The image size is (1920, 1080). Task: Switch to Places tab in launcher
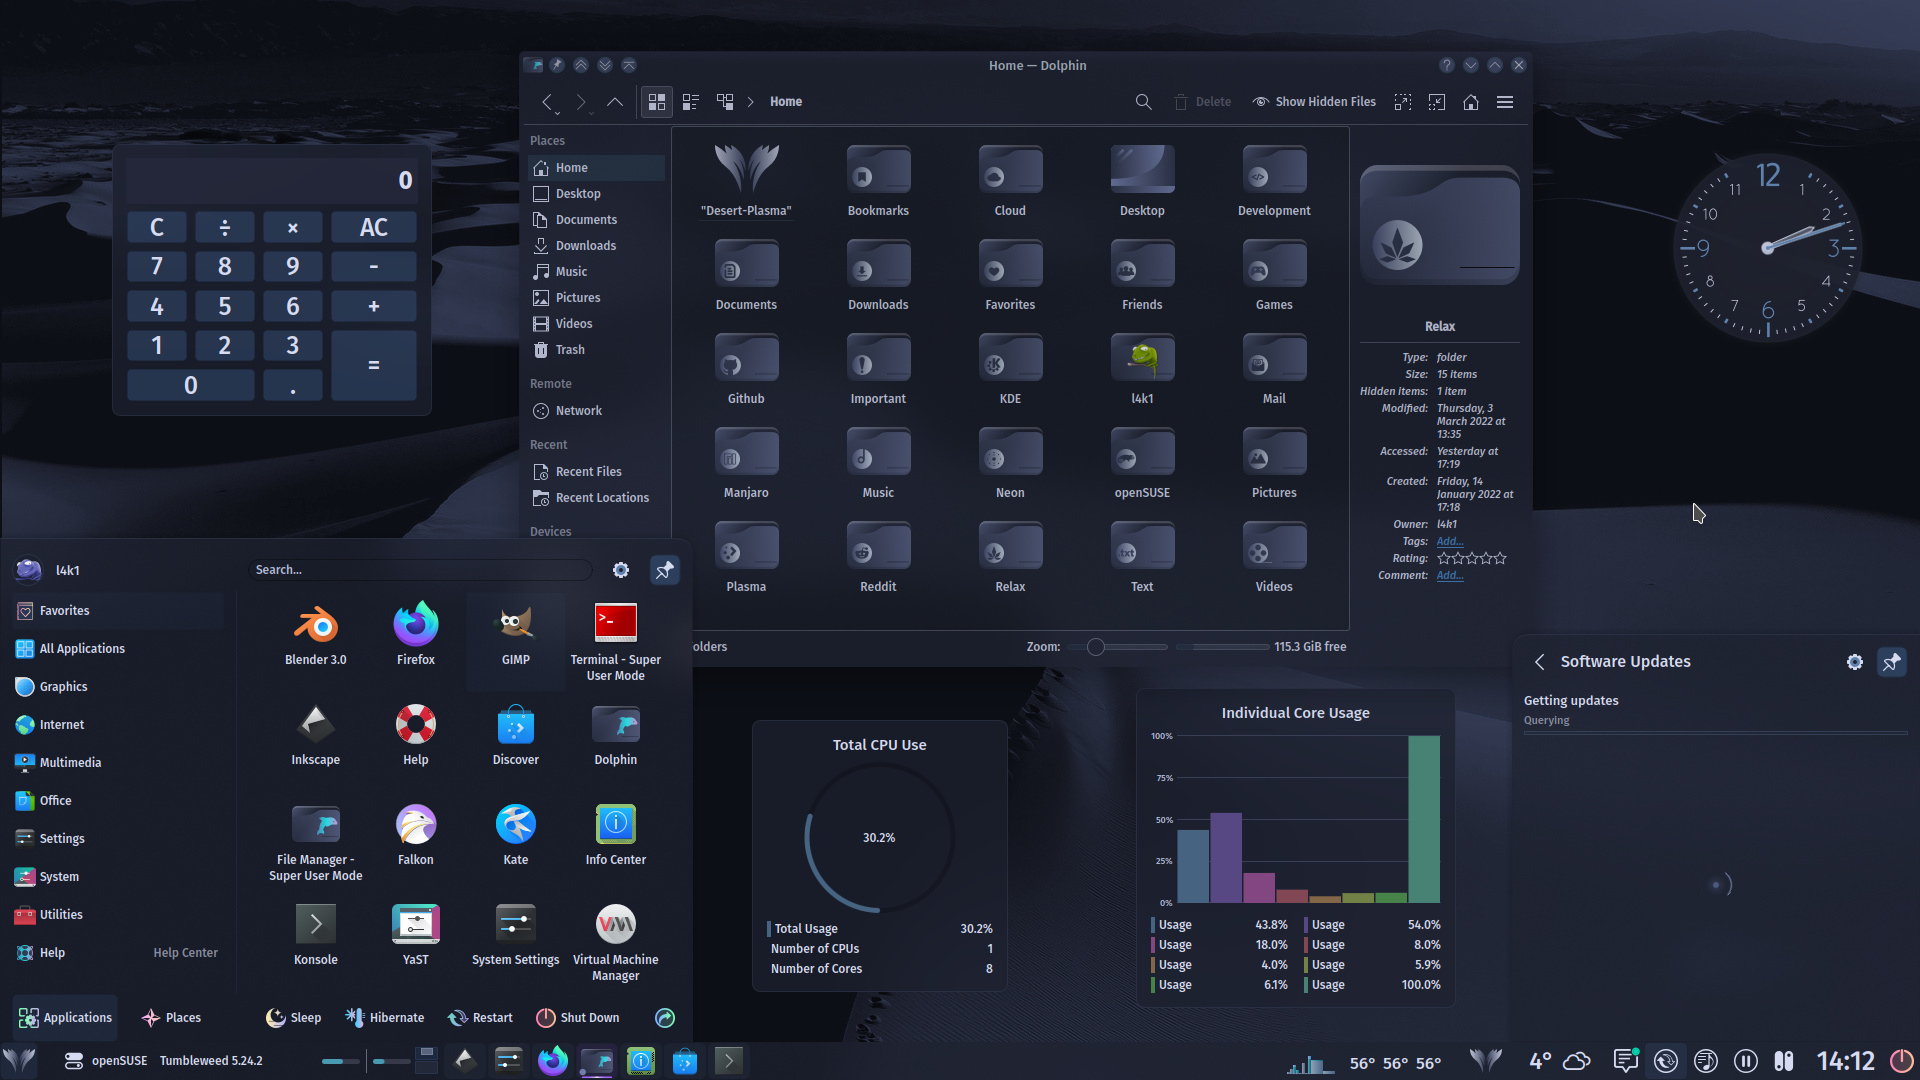[171, 1018]
